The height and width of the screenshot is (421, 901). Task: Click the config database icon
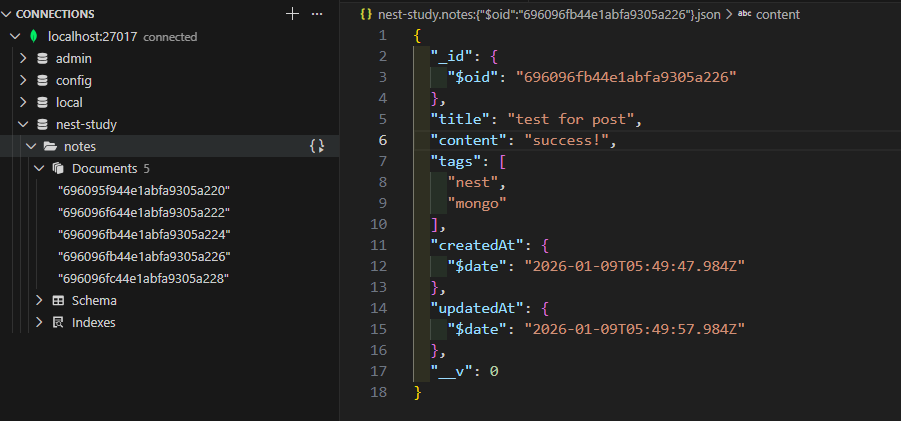42,81
